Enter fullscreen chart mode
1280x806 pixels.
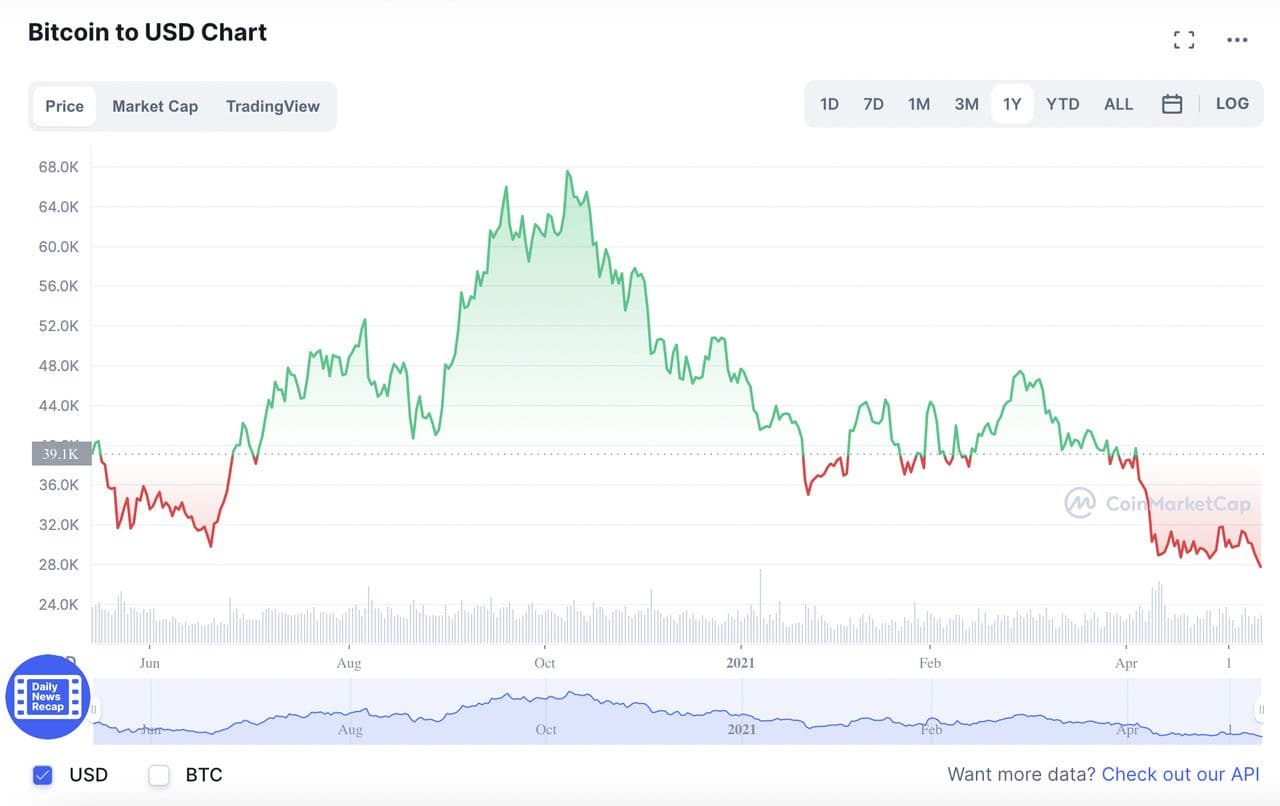[x=1184, y=40]
